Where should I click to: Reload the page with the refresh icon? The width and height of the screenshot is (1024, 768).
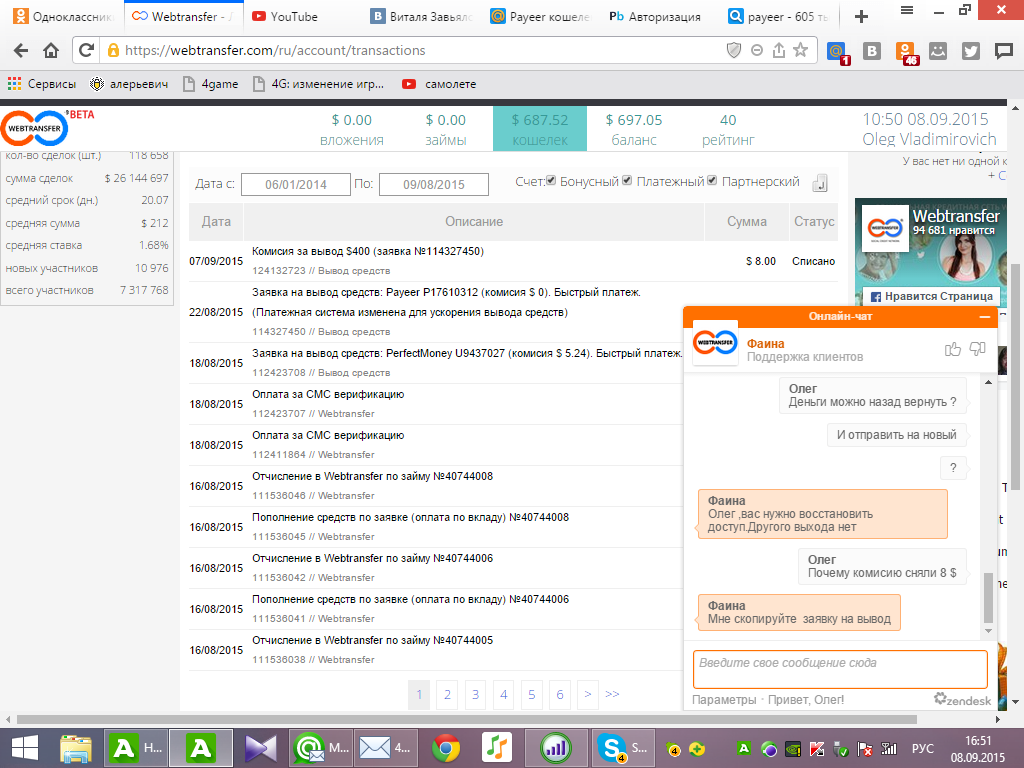point(86,50)
